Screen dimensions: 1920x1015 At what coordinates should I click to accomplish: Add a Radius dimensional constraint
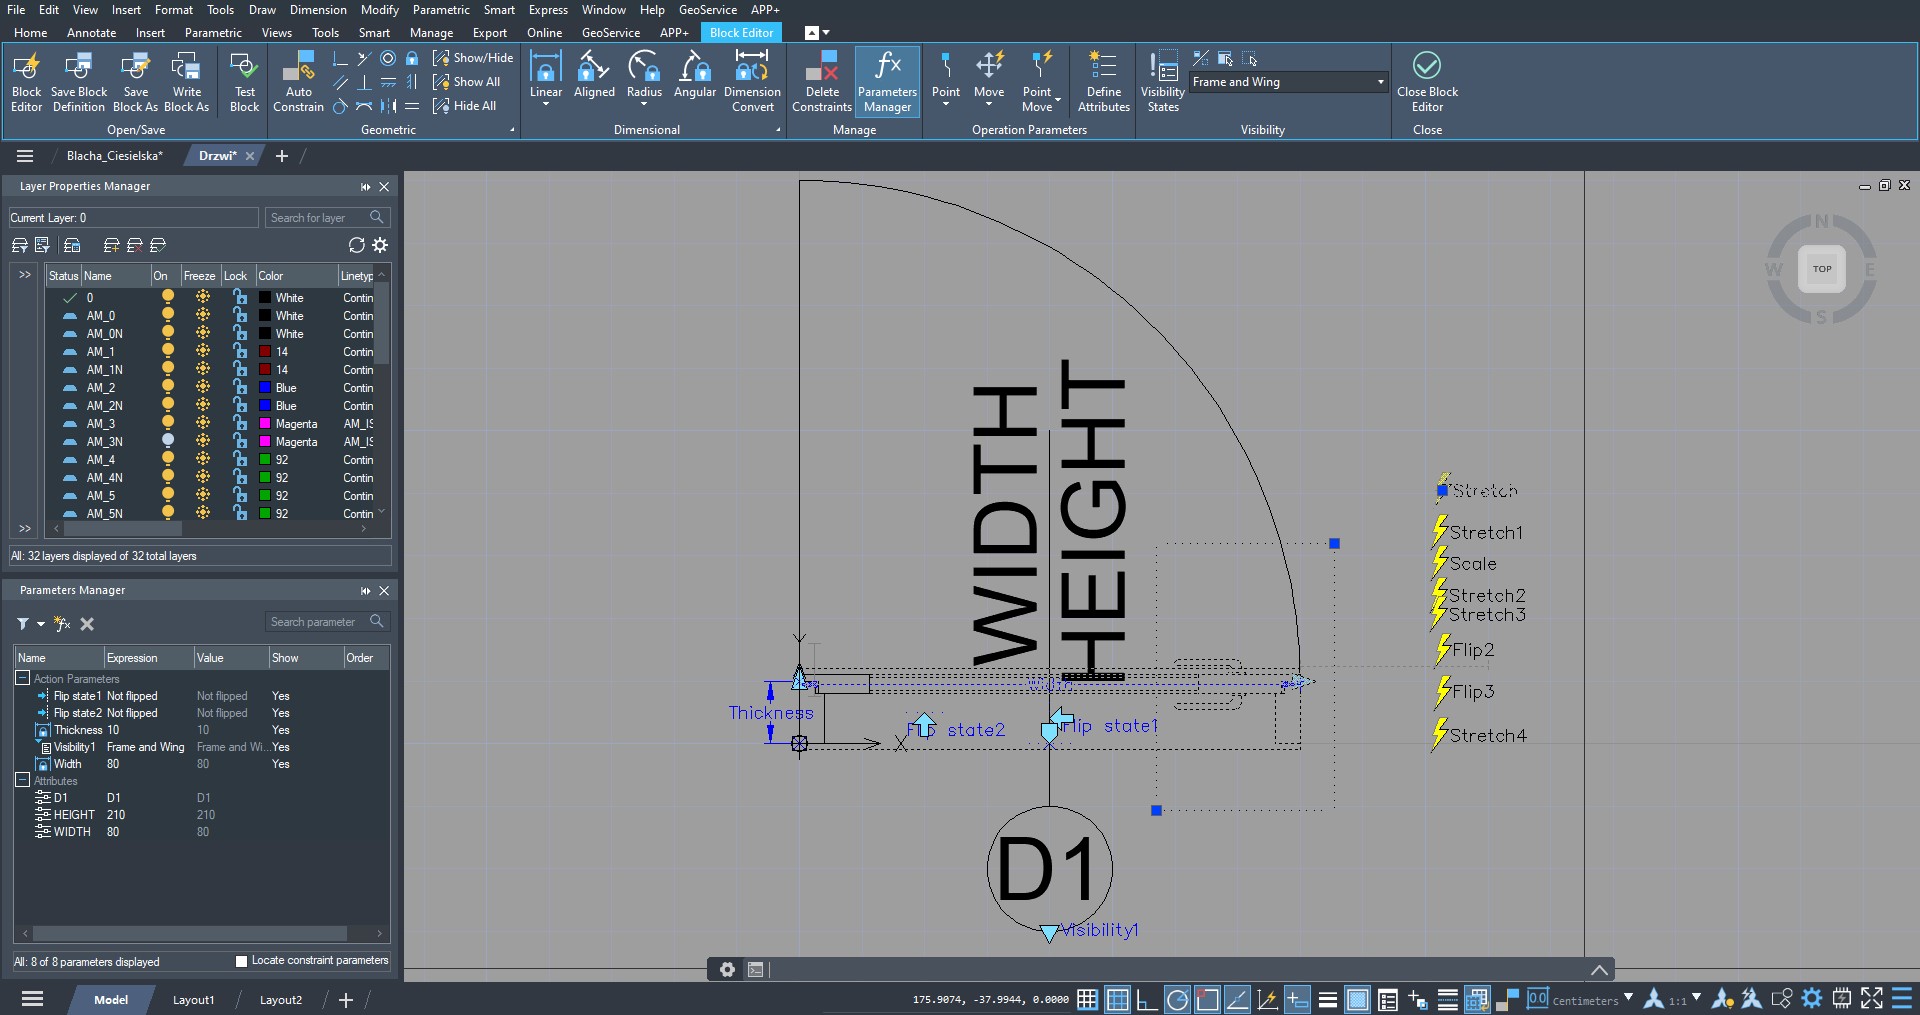coord(644,78)
